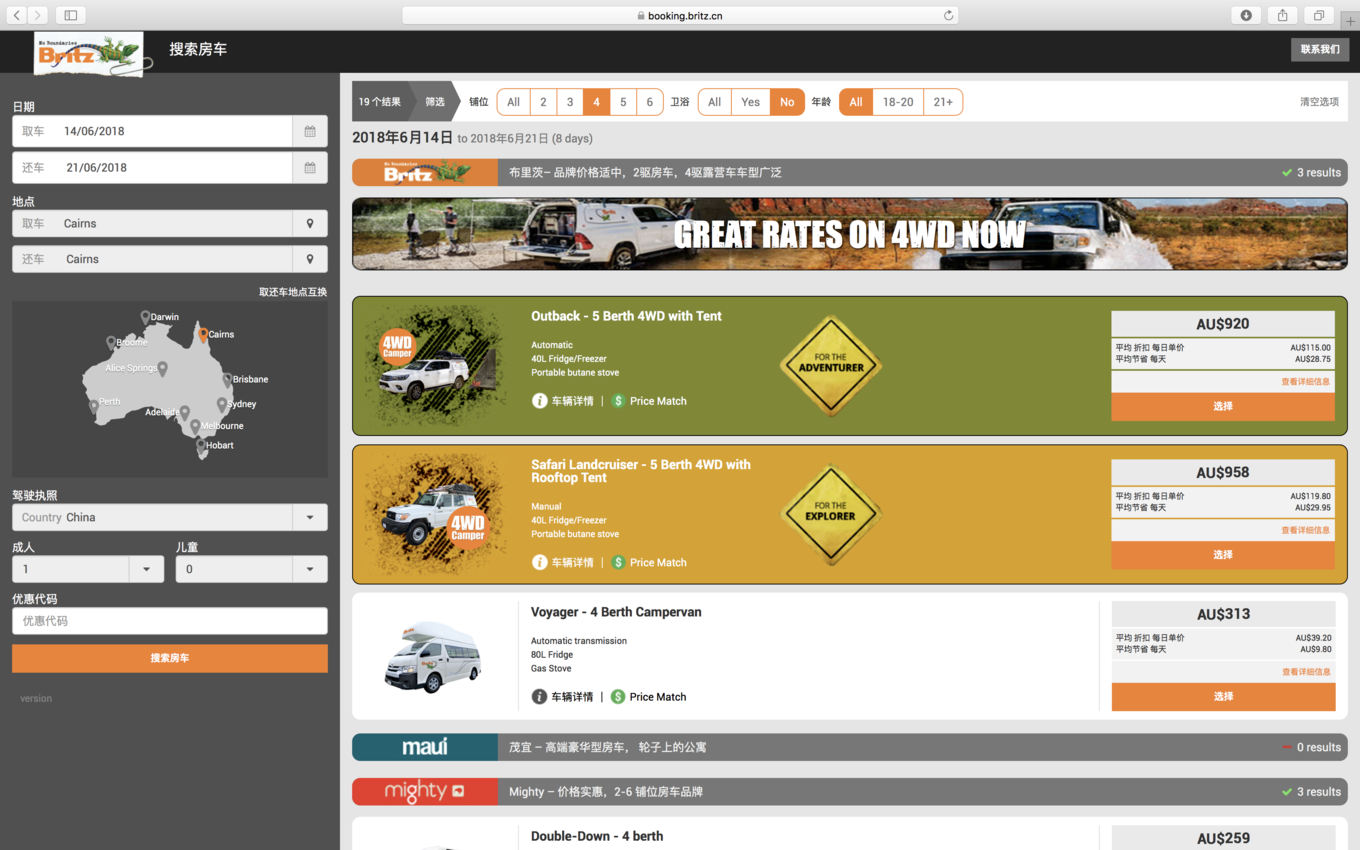The image size is (1360, 850).
Task: Click the Great Rates on 4WD banner
Action: click(x=849, y=234)
